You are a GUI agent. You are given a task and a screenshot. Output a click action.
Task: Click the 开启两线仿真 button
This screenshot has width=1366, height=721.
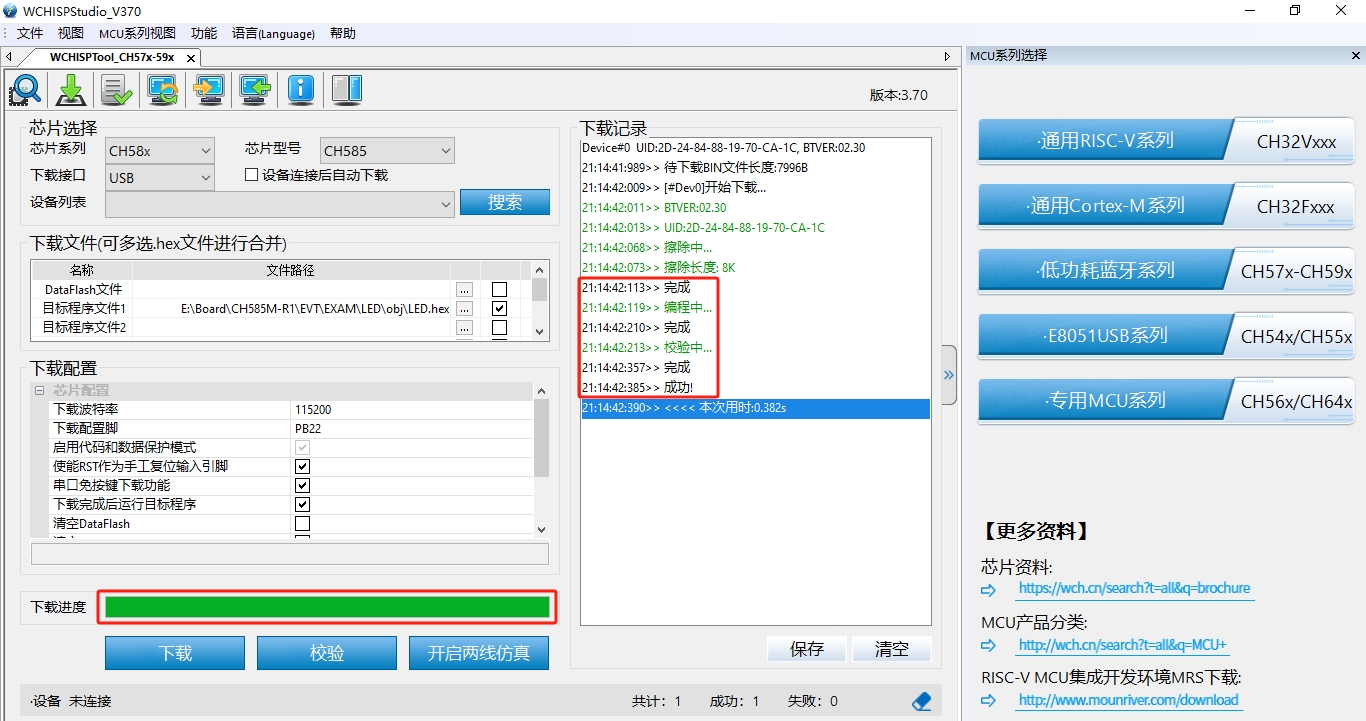point(479,653)
